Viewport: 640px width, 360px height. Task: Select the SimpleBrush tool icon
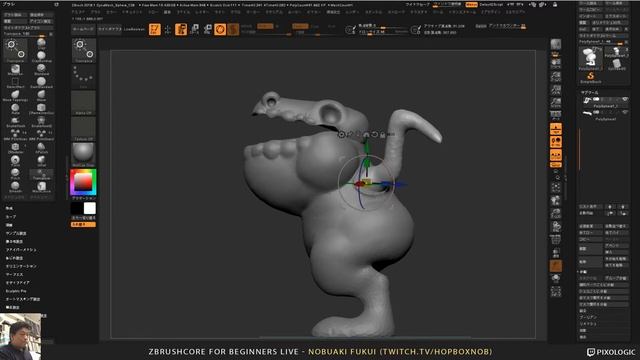click(x=591, y=77)
